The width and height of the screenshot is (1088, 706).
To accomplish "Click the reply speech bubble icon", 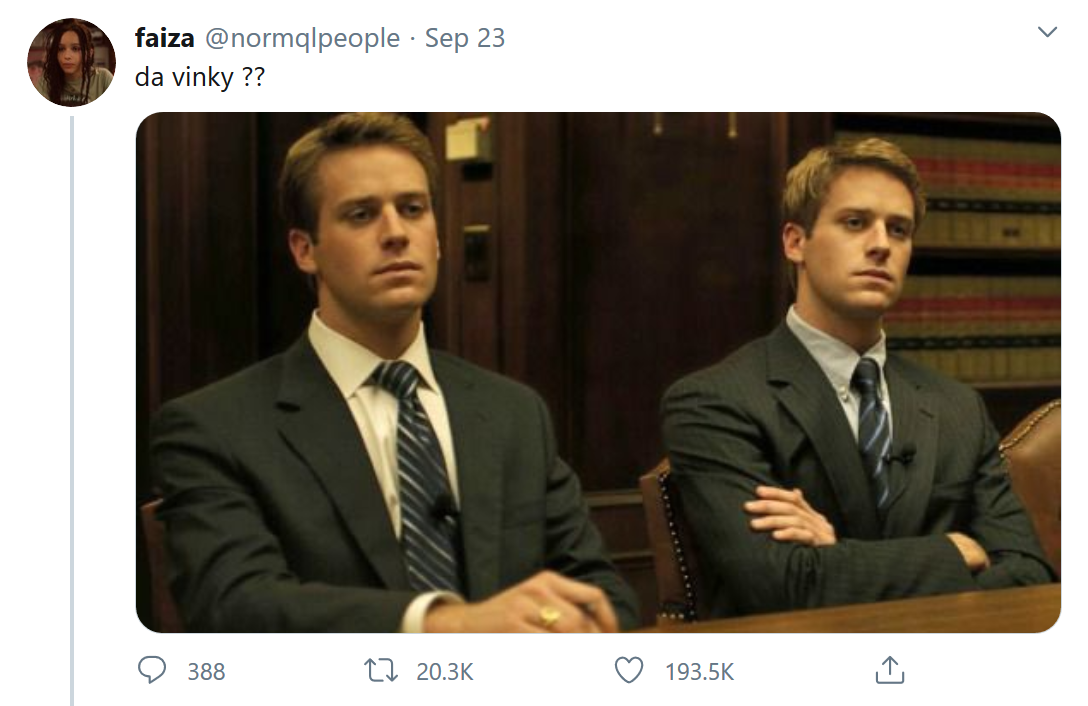I will click(x=152, y=671).
